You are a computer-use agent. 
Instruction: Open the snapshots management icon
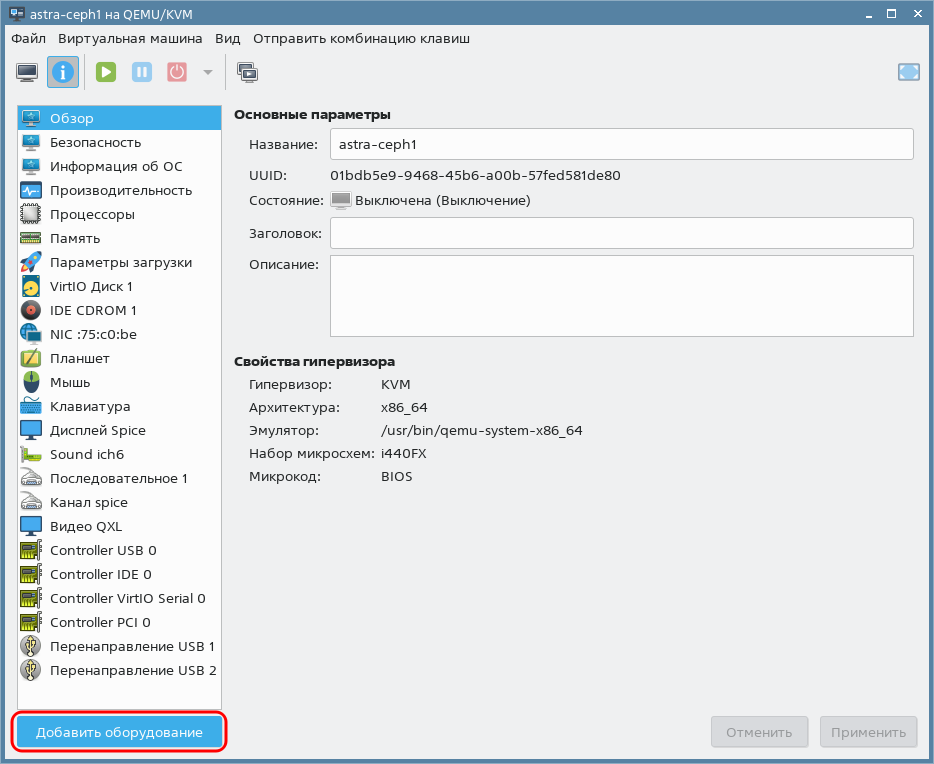[x=247, y=72]
